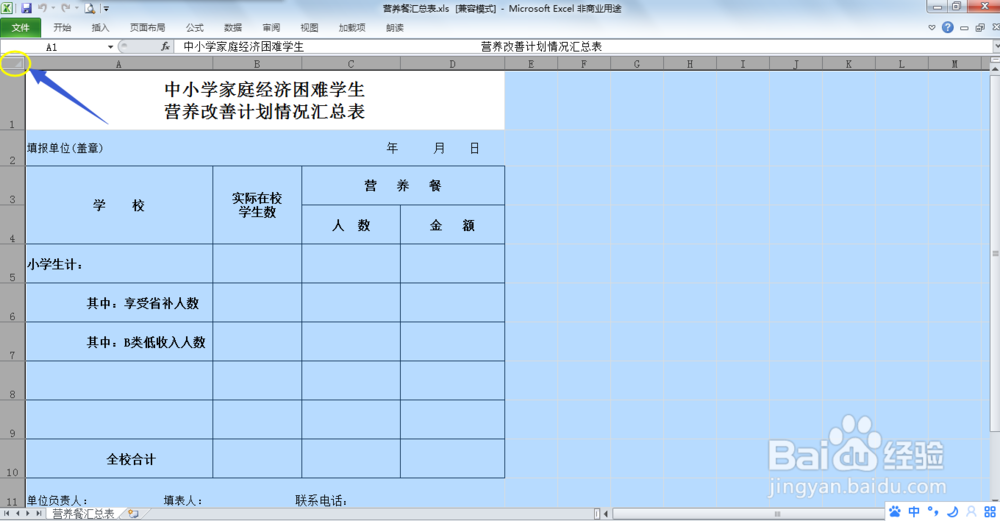
Task: Expand the formula bar with right-end arrow
Action: click(996, 47)
